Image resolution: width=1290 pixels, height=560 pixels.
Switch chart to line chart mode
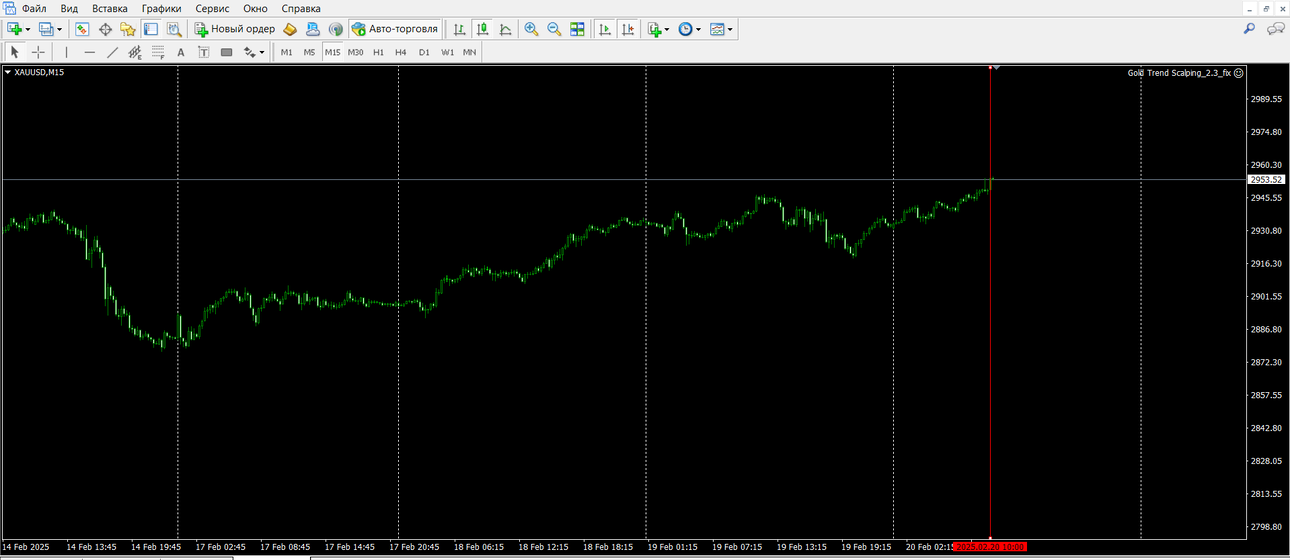[505, 29]
